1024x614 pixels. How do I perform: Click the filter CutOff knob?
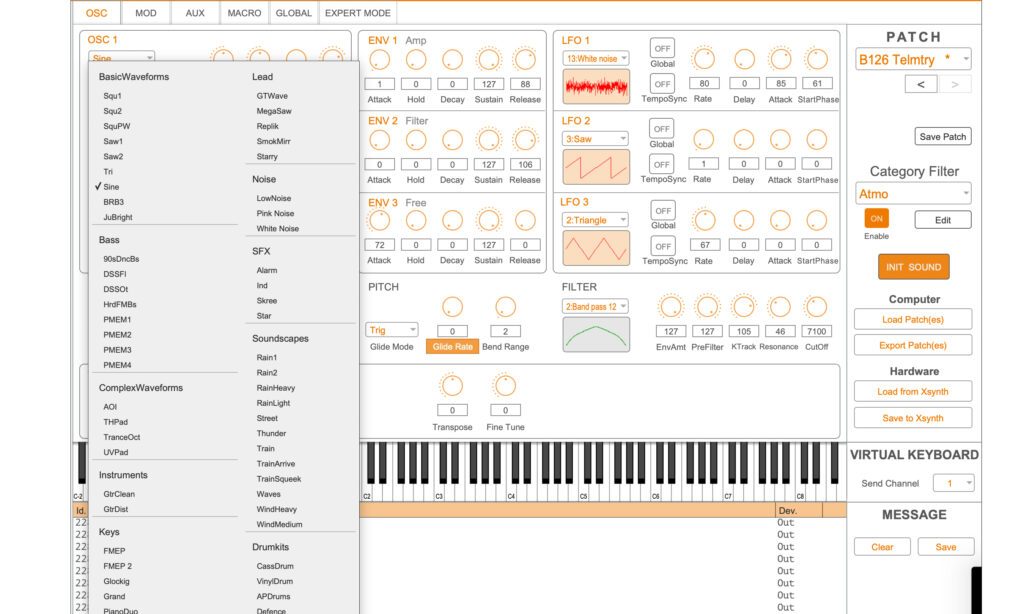coord(816,306)
